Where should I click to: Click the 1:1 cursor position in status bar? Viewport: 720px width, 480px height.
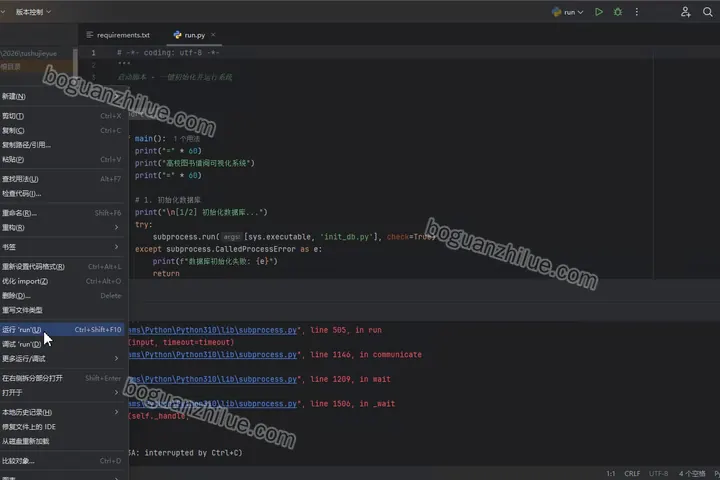pos(611,474)
